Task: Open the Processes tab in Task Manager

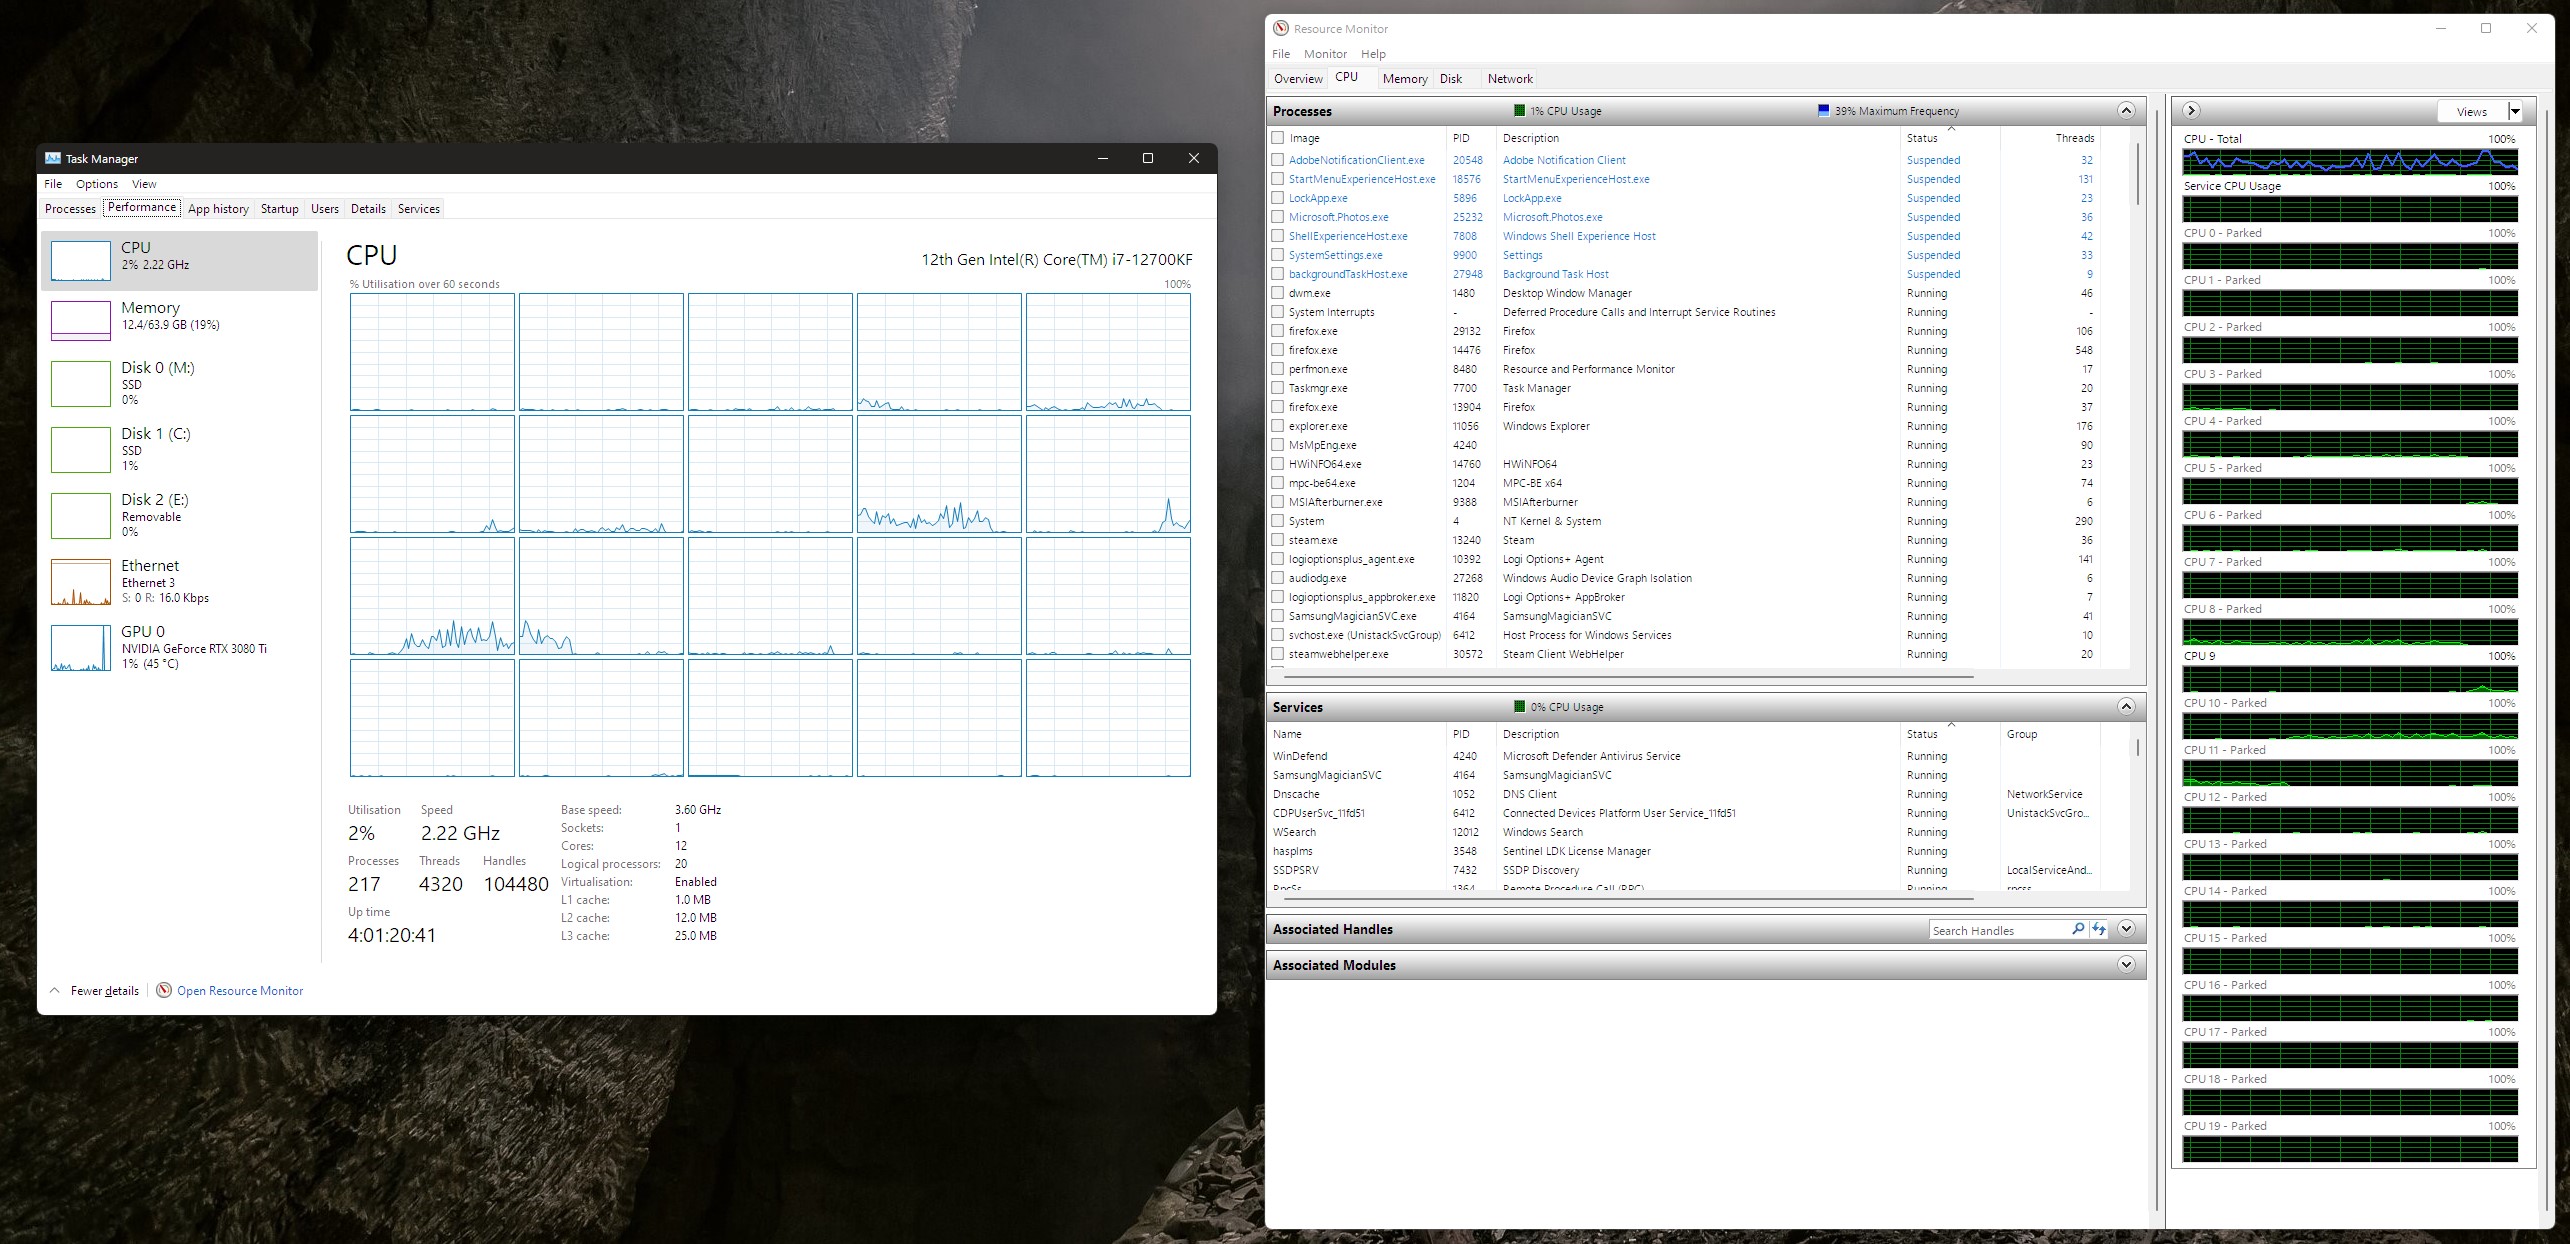Action: [70, 209]
